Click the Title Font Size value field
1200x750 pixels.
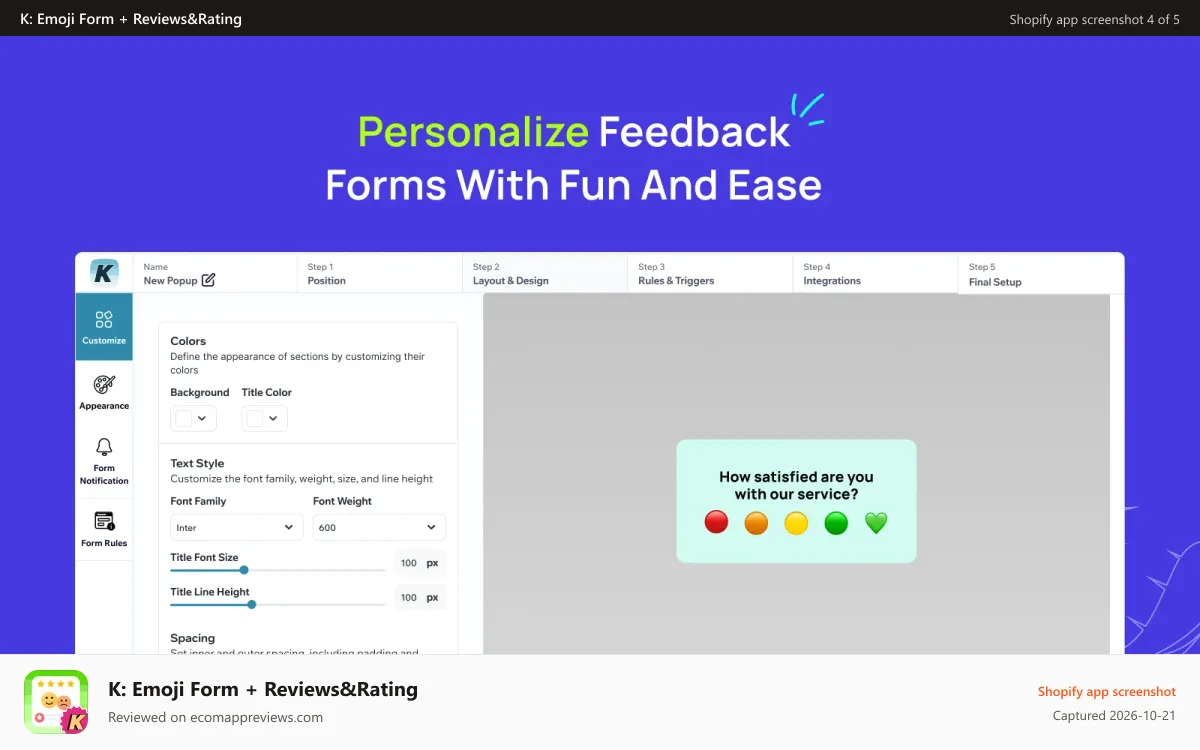tap(419, 563)
